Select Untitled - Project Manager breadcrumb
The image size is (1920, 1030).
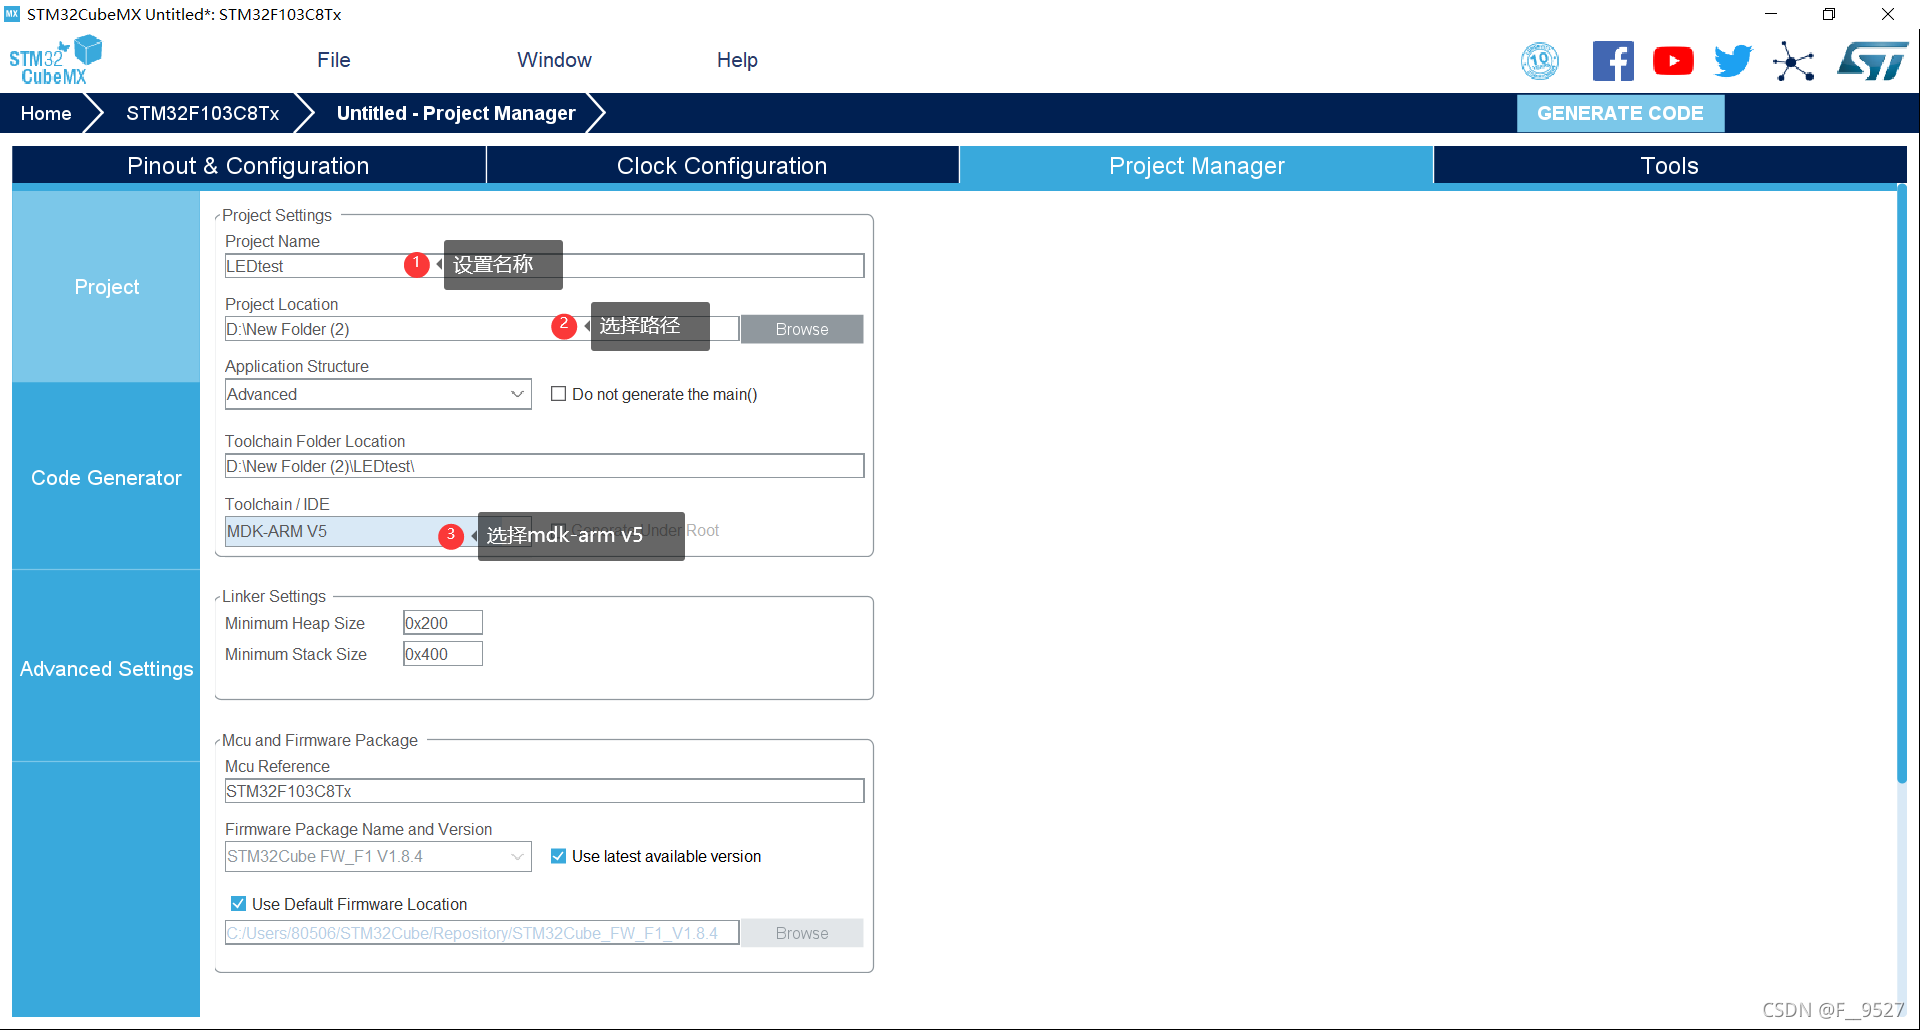(x=456, y=113)
